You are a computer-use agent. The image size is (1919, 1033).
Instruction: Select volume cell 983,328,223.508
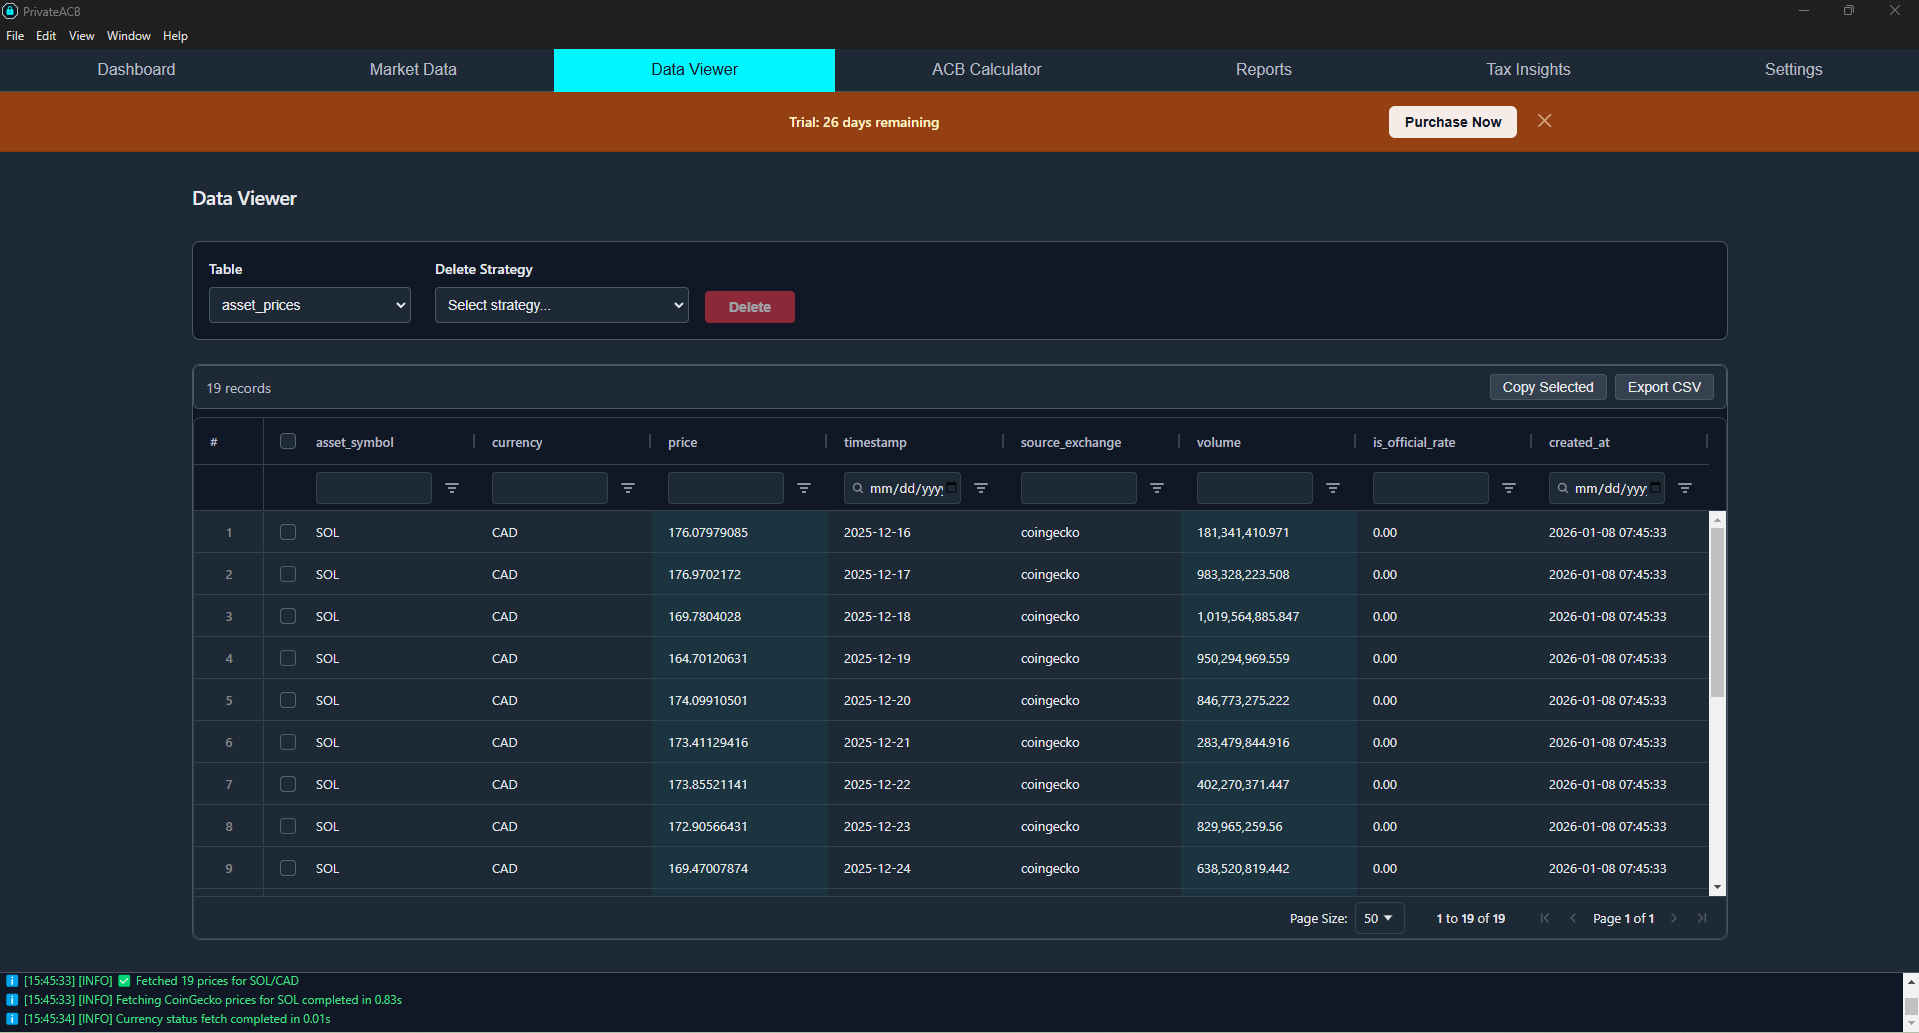pos(1269,574)
